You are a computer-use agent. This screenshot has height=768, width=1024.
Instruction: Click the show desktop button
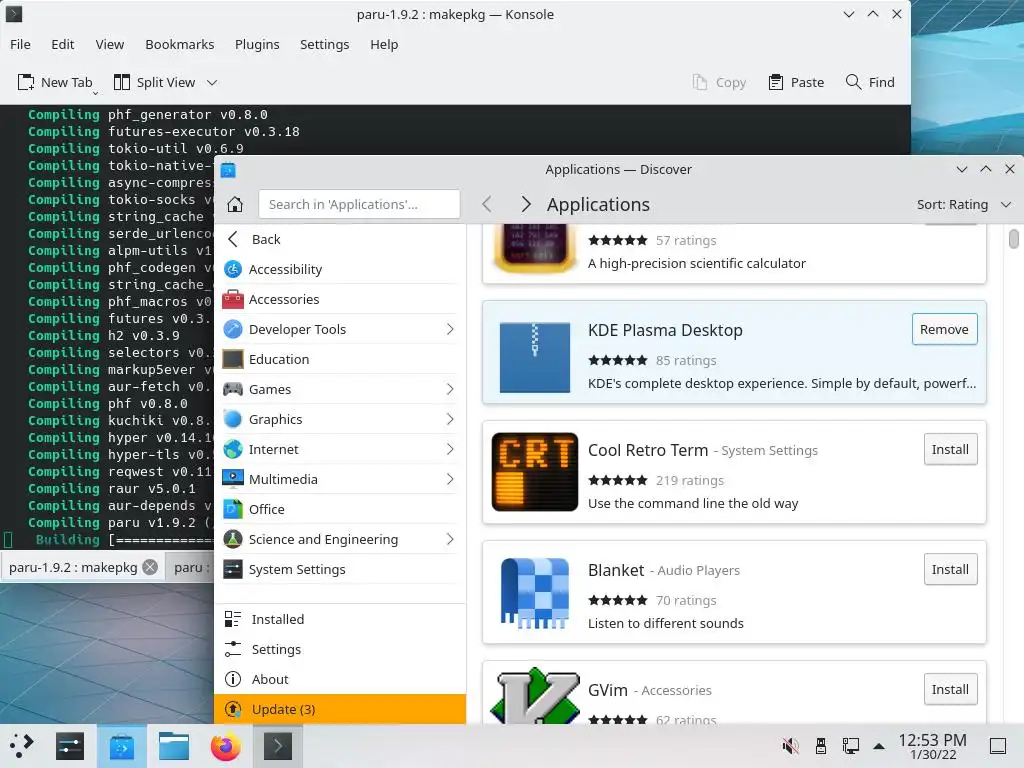pos(998,746)
